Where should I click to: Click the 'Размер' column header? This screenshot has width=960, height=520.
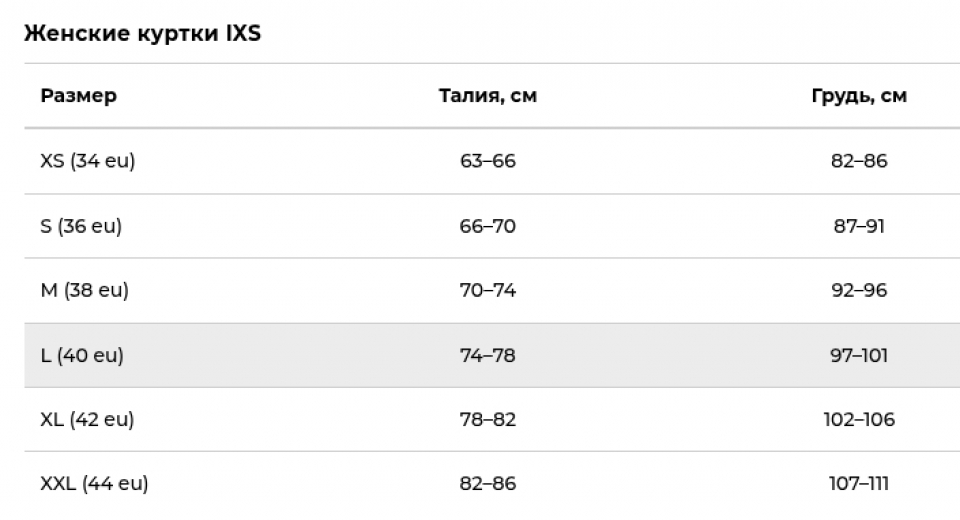[78, 96]
